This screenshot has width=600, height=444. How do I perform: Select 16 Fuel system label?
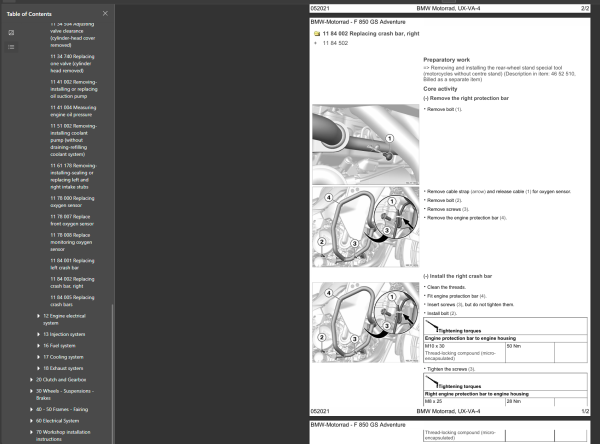59,346
